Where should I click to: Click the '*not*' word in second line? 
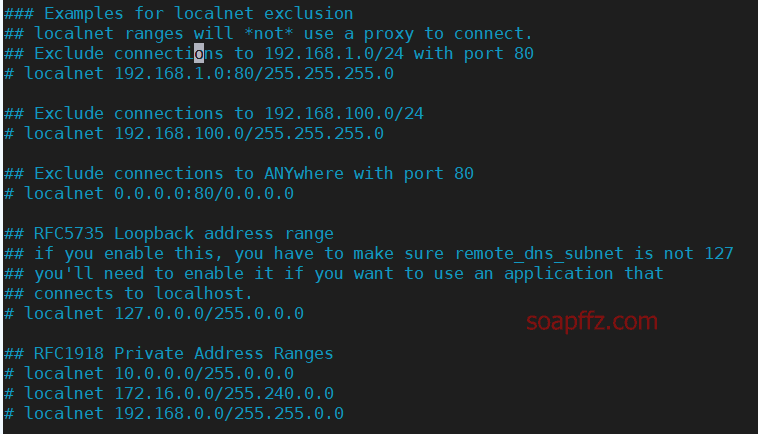[269, 33]
